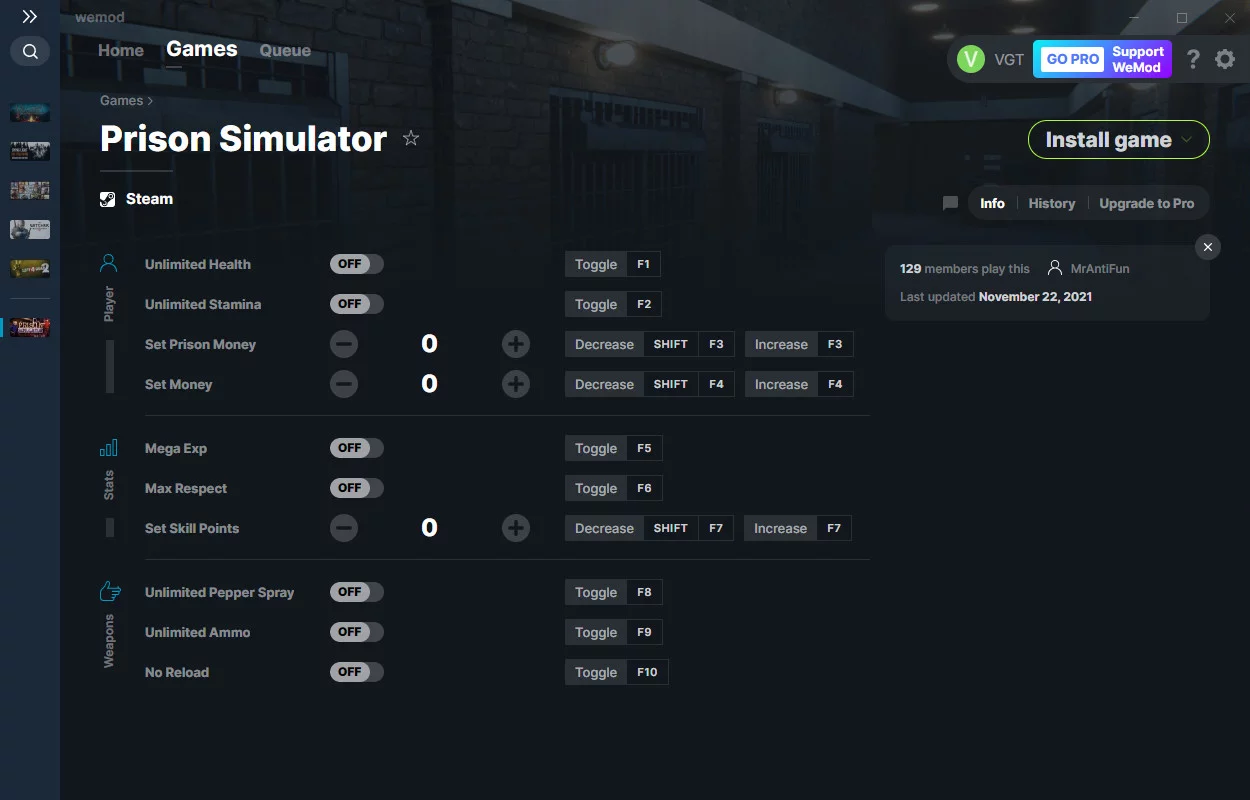Switch to the History tab
The image size is (1250, 800).
(x=1052, y=203)
